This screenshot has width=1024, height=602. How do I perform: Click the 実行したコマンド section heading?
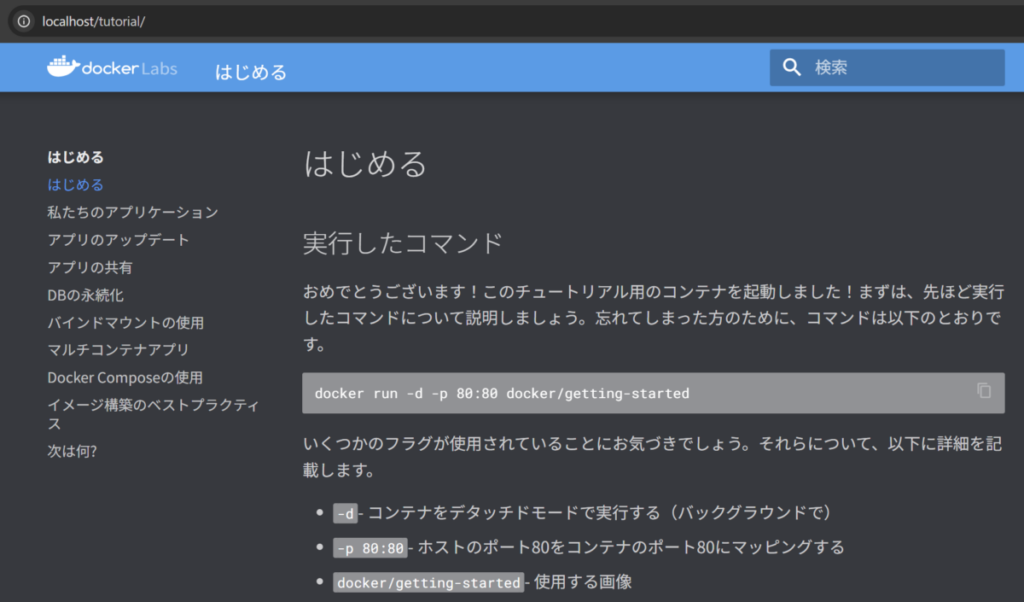402,243
